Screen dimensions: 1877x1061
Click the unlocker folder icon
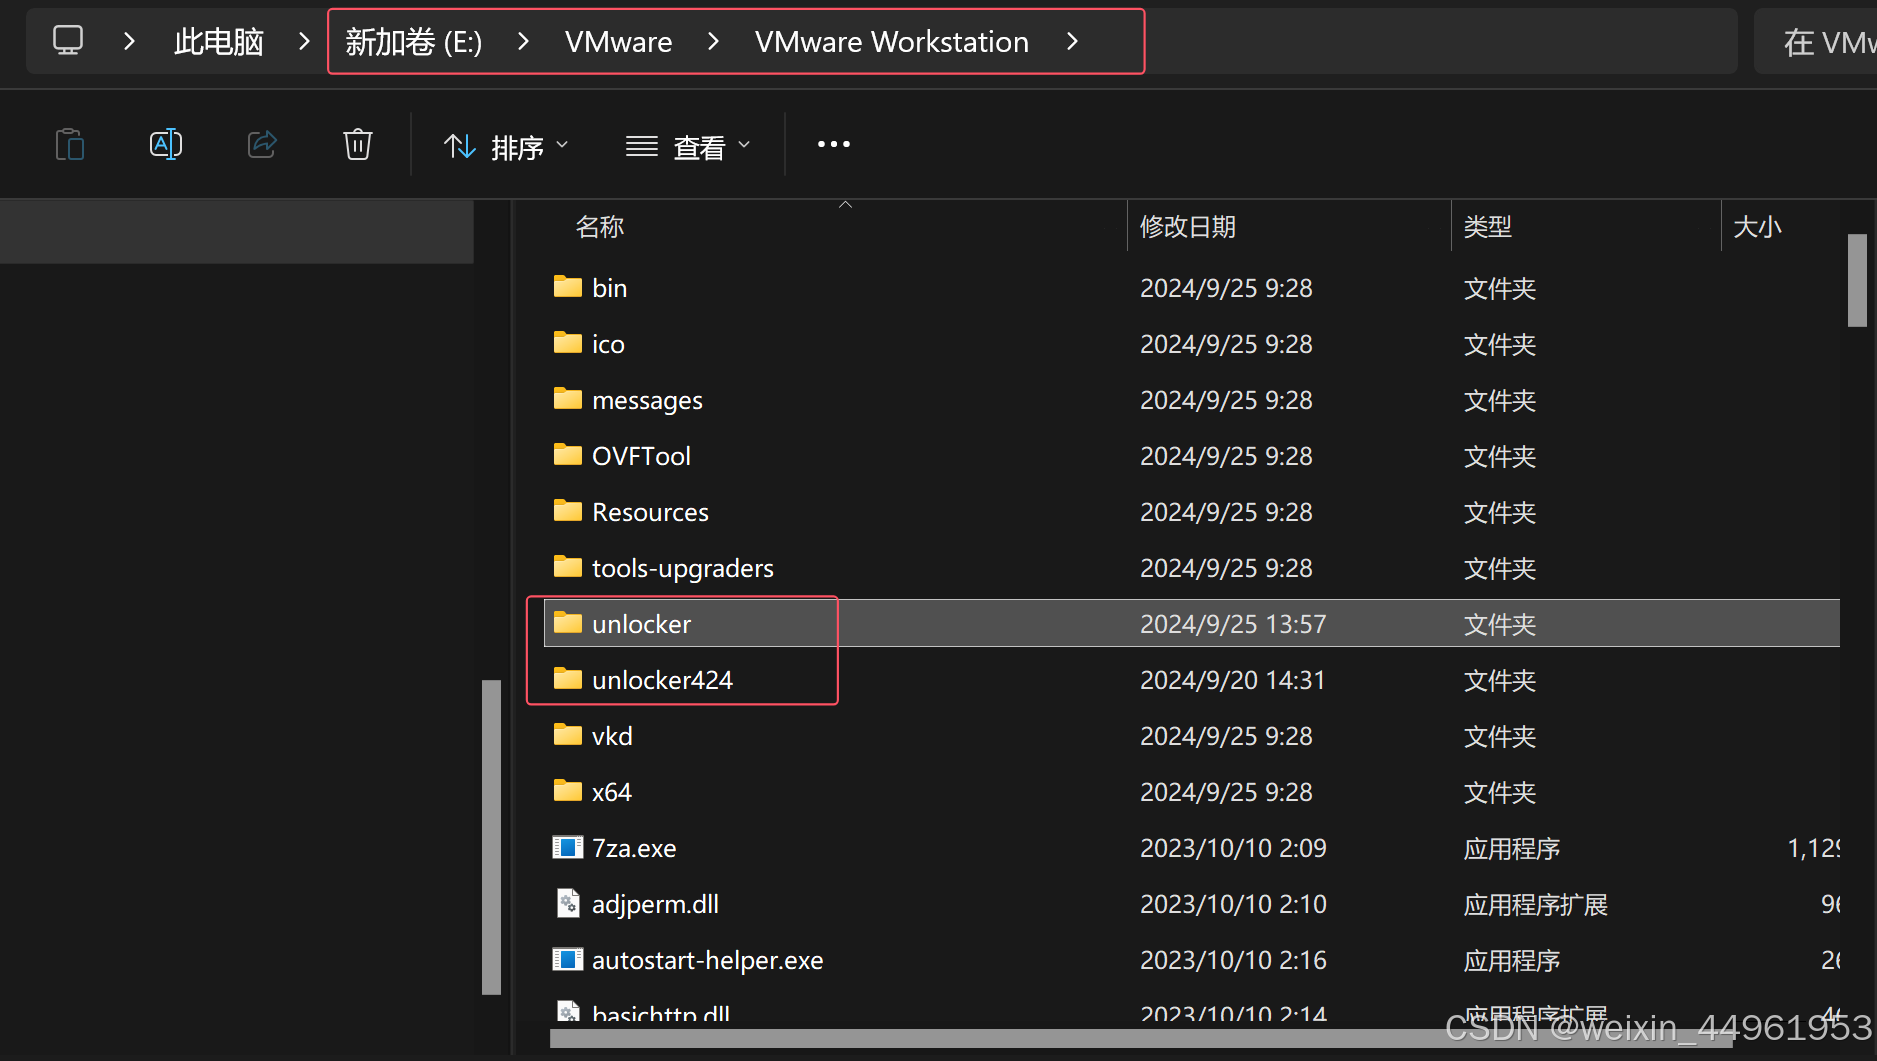[x=568, y=623]
